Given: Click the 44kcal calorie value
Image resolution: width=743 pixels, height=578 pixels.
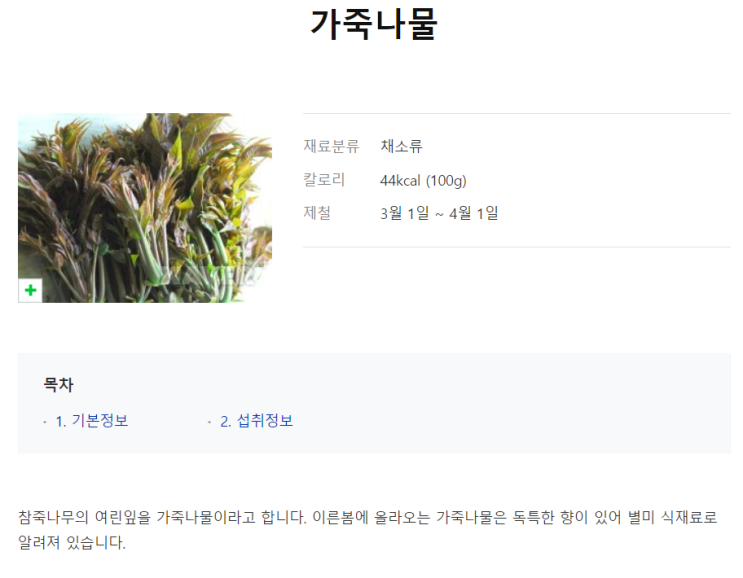Looking at the screenshot, I should 400,181.
